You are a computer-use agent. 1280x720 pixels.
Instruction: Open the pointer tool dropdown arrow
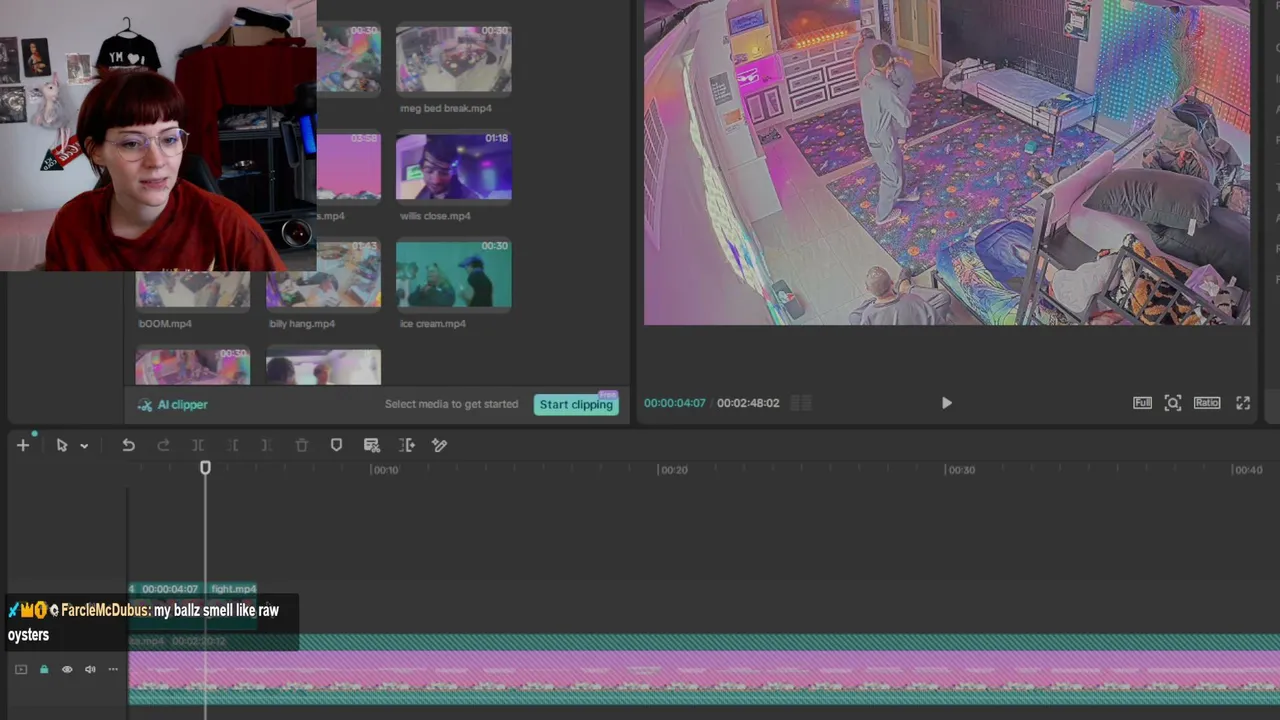click(84, 446)
